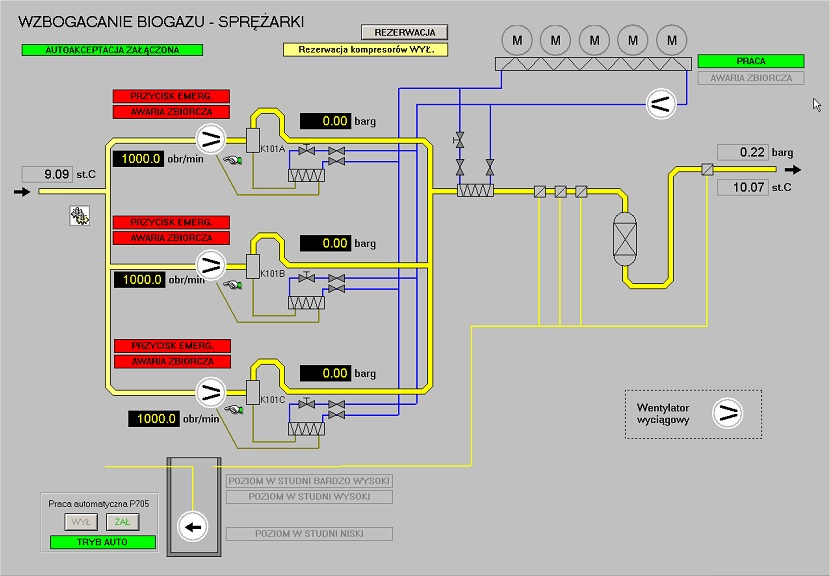The image size is (830, 576).
Task: Select the P705 well pump symbol
Action: click(191, 525)
